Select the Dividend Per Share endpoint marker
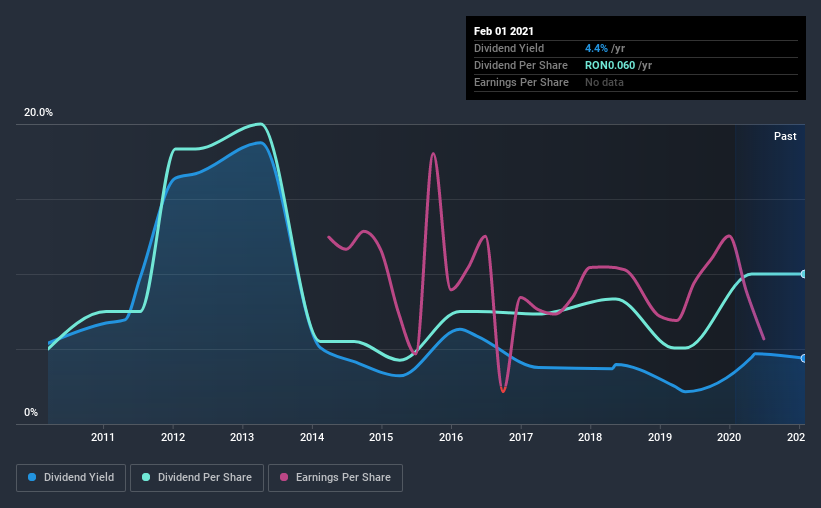This screenshot has height=508, width=821. coord(803,274)
